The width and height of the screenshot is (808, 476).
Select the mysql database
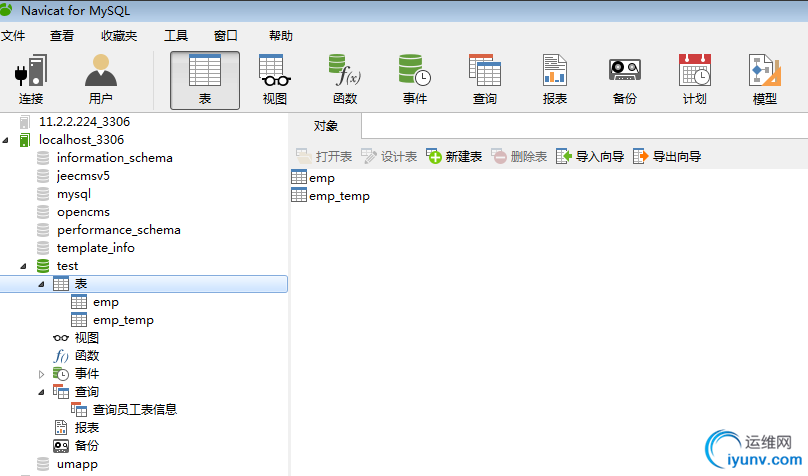coord(74,194)
